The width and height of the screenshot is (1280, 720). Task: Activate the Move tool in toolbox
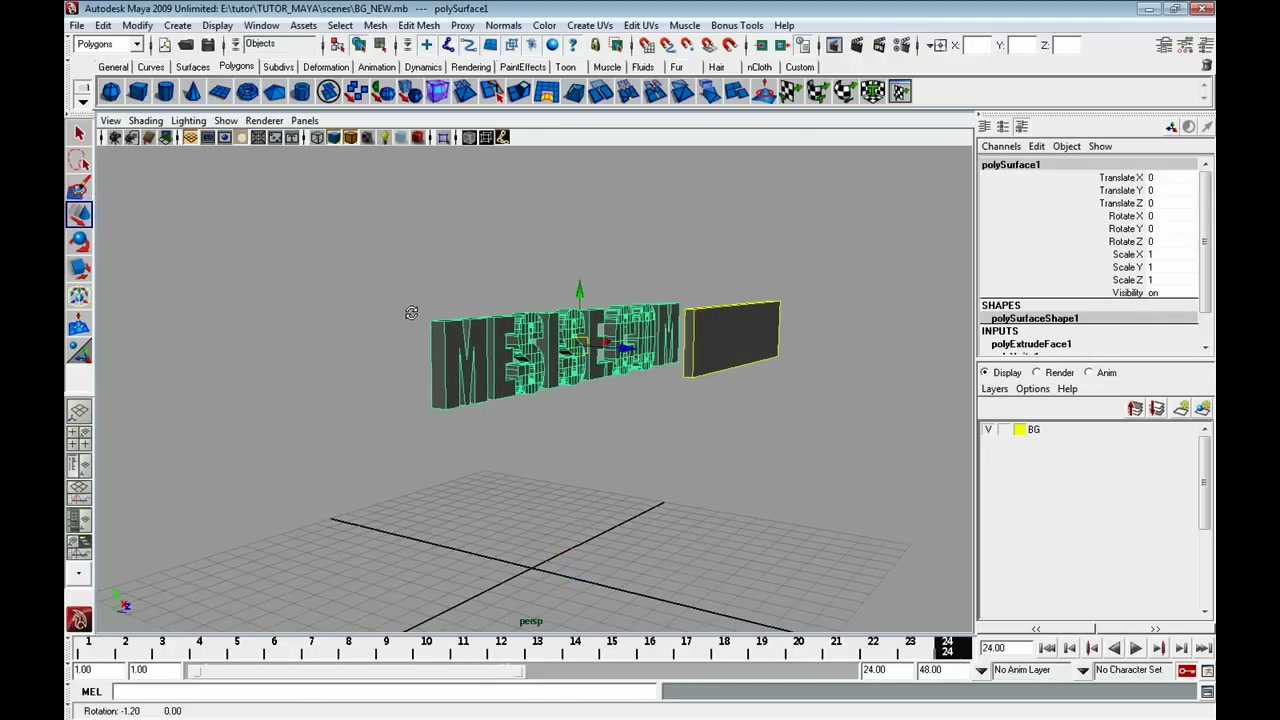click(x=79, y=214)
